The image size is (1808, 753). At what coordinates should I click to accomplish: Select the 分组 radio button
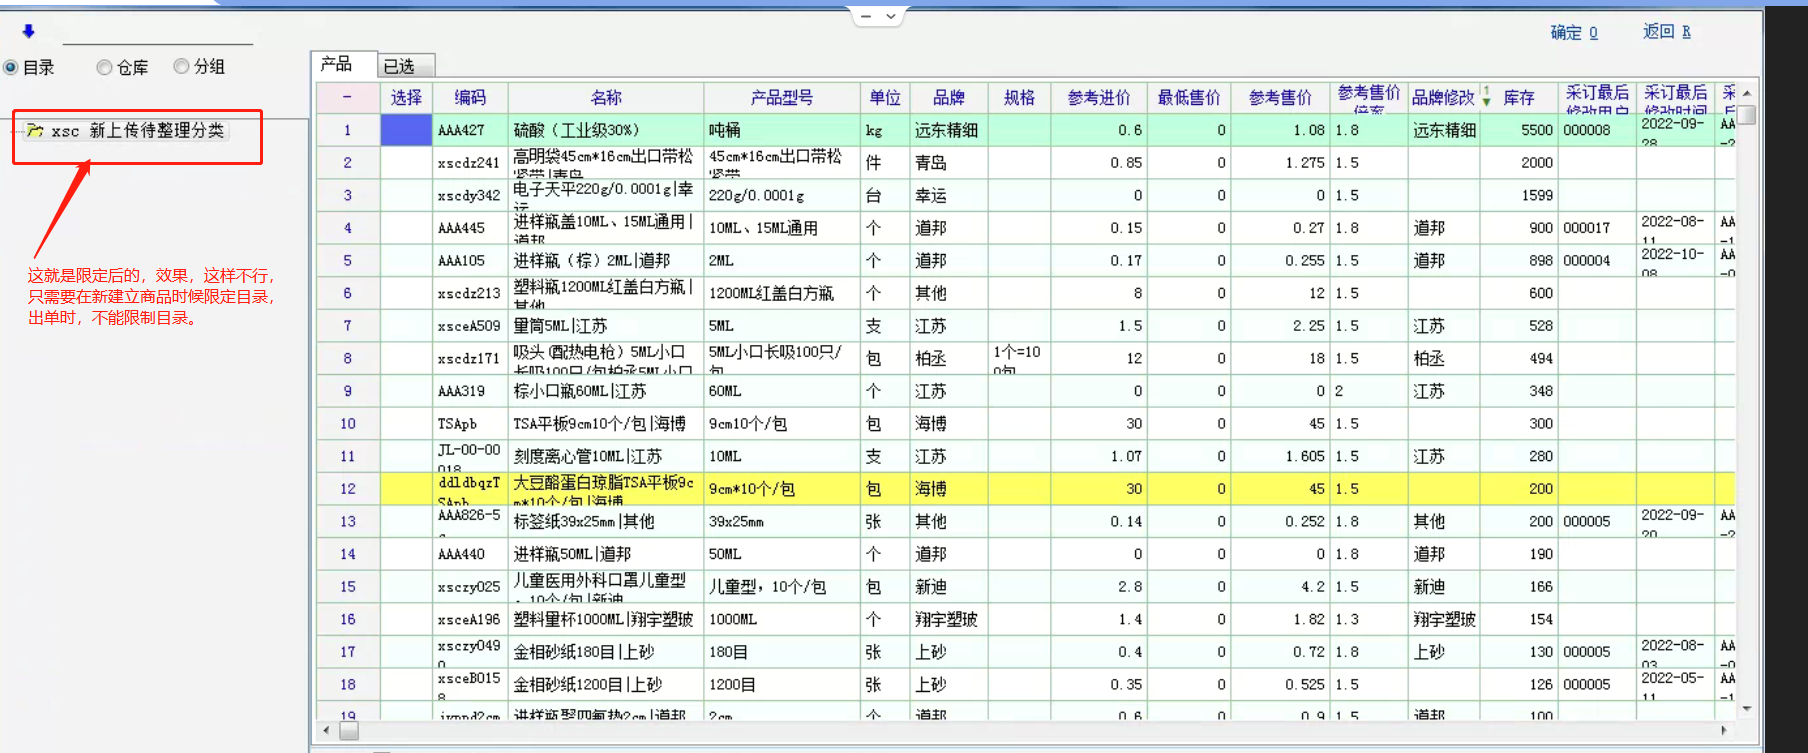(181, 66)
